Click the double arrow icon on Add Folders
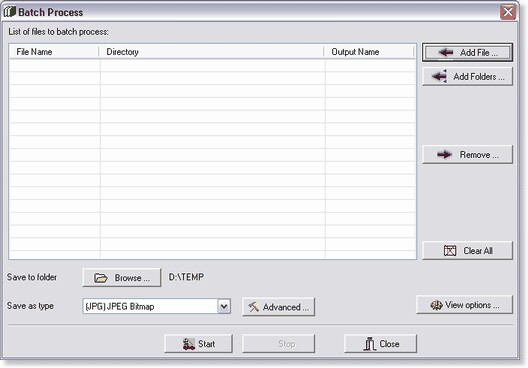Screen dimensions: 528x368 click(x=439, y=76)
